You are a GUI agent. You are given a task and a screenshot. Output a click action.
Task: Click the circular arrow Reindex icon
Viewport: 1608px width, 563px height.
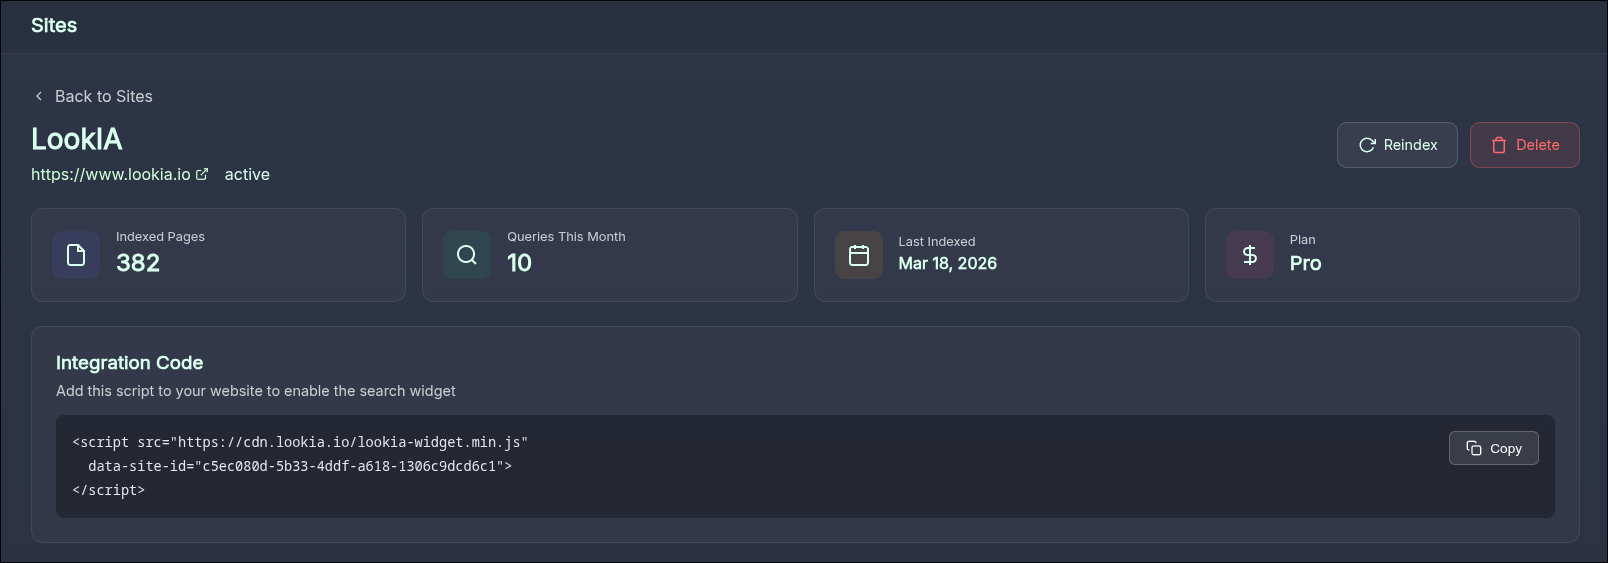pos(1367,145)
